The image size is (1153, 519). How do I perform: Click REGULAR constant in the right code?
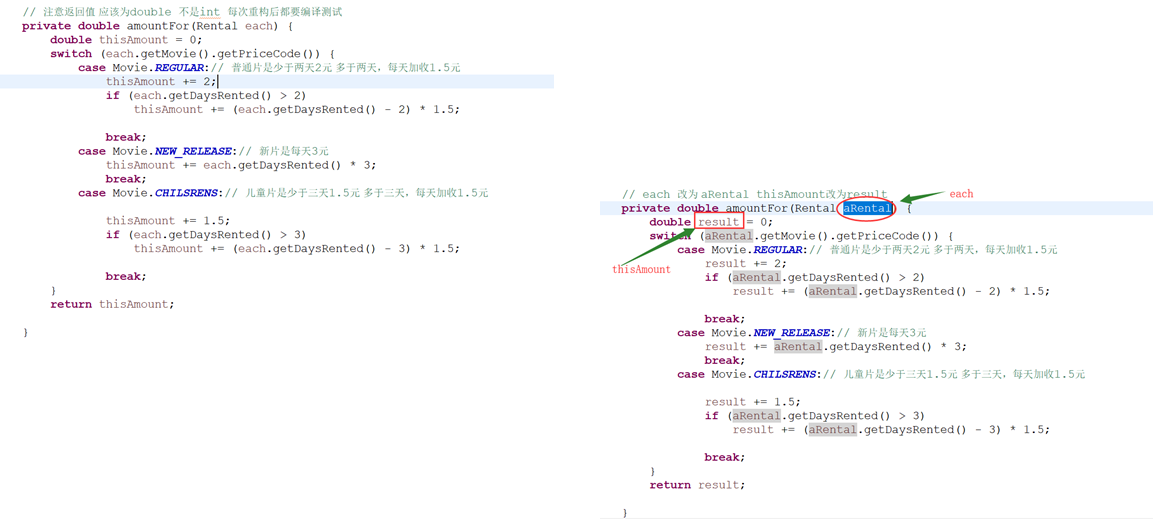(x=779, y=250)
